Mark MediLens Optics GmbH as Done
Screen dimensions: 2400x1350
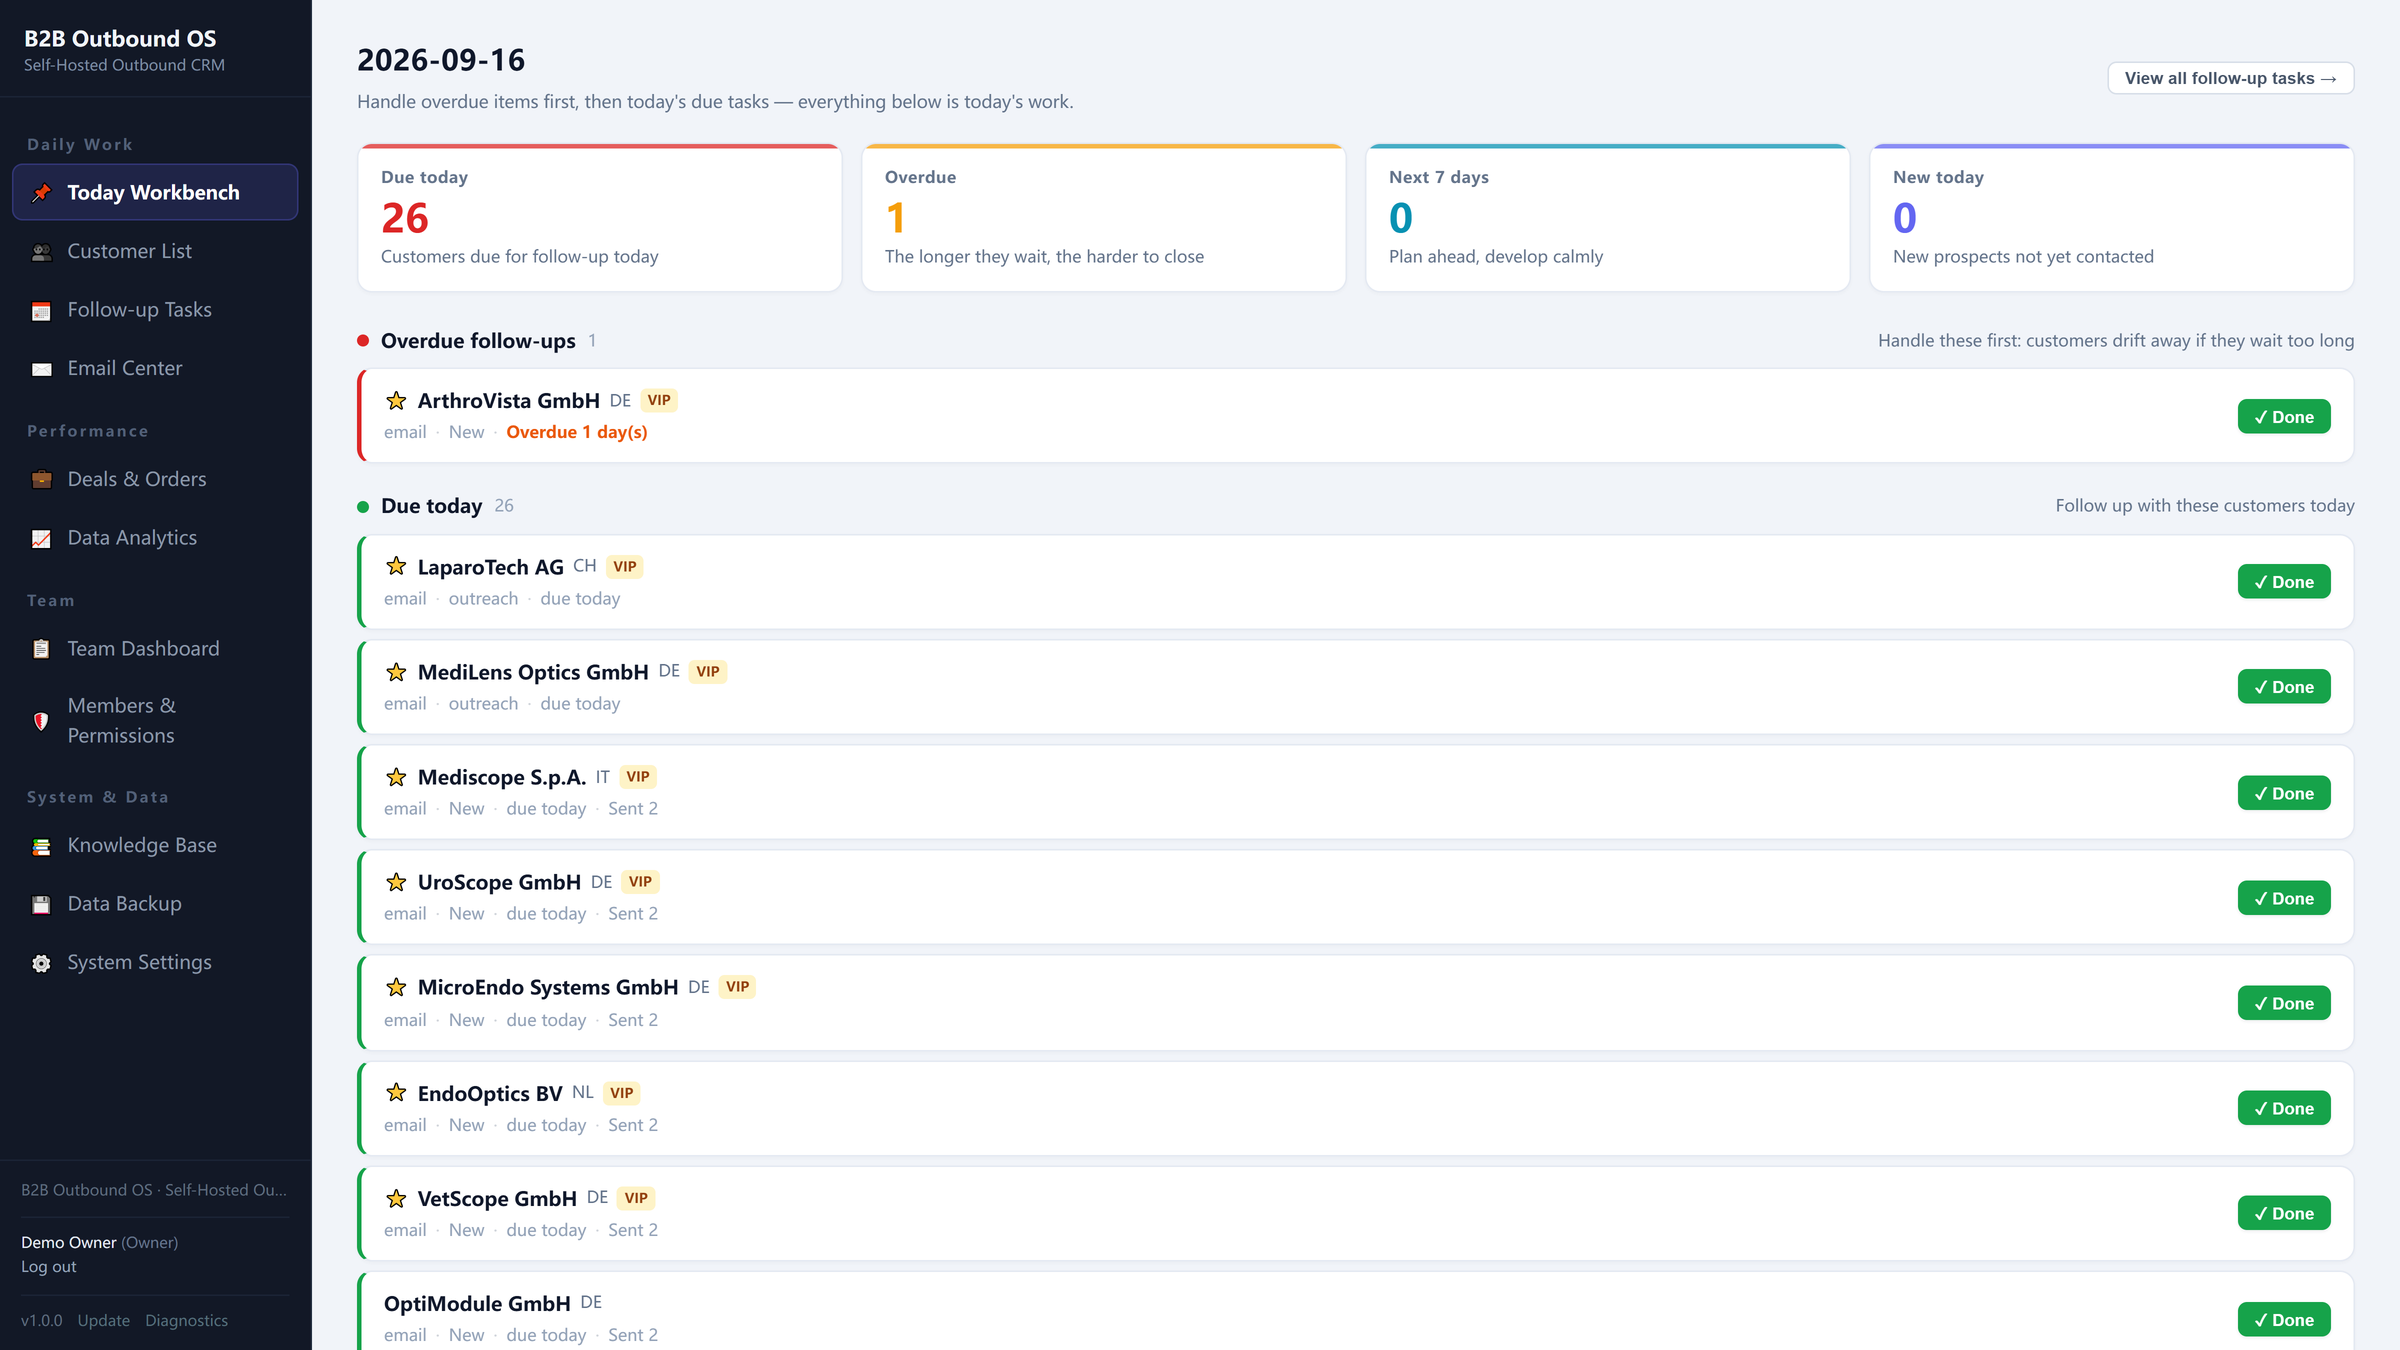2284,687
